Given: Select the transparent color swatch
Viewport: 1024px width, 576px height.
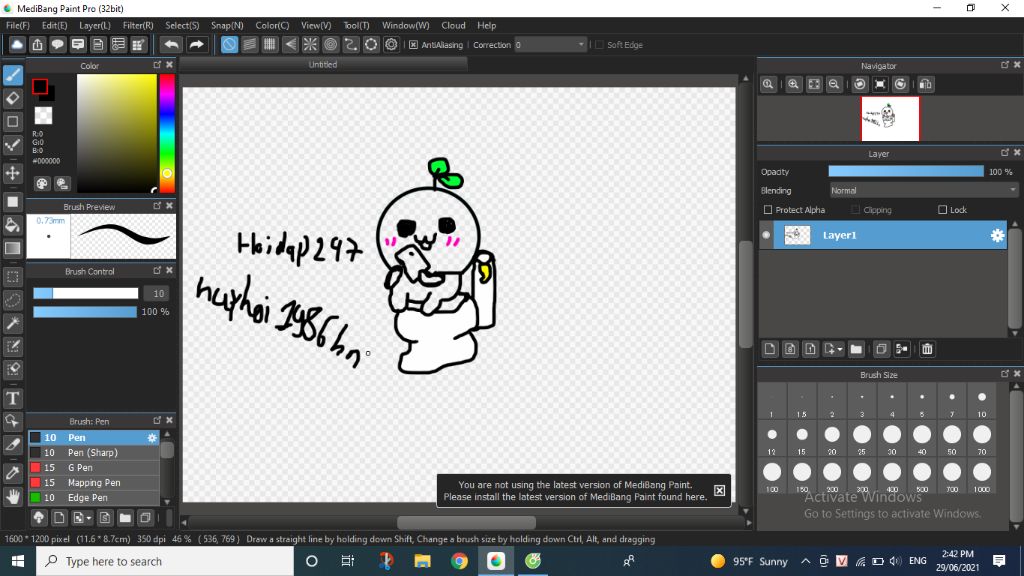Looking at the screenshot, I should [43, 116].
